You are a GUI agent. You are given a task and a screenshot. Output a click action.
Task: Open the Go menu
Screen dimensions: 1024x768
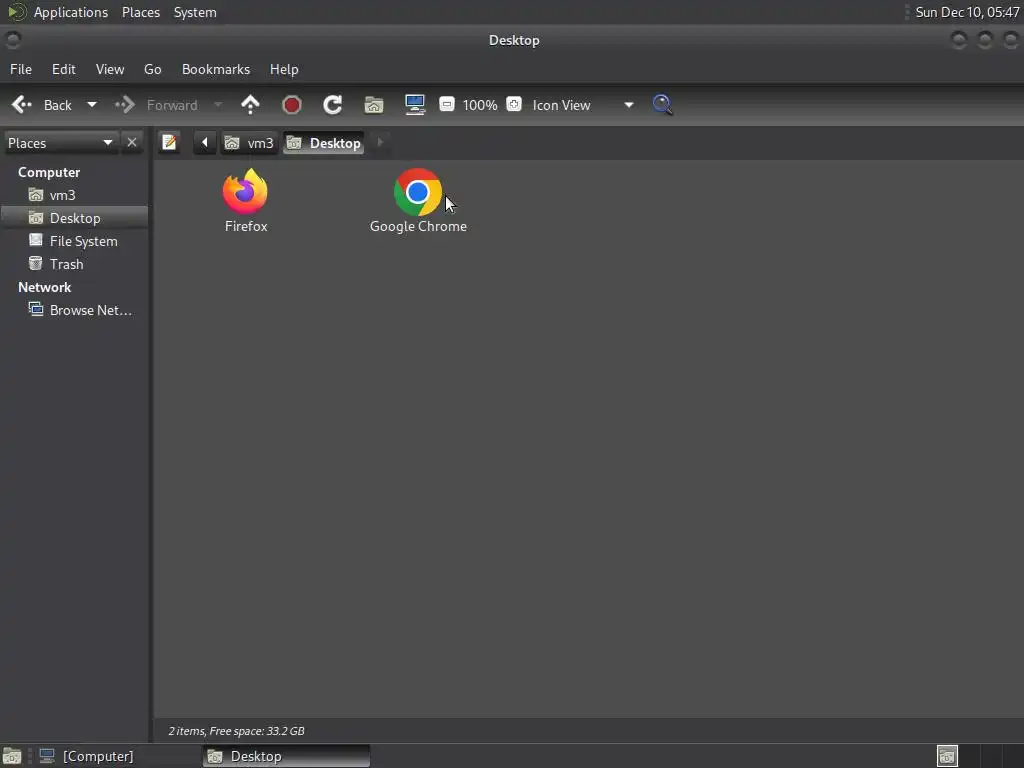point(152,69)
